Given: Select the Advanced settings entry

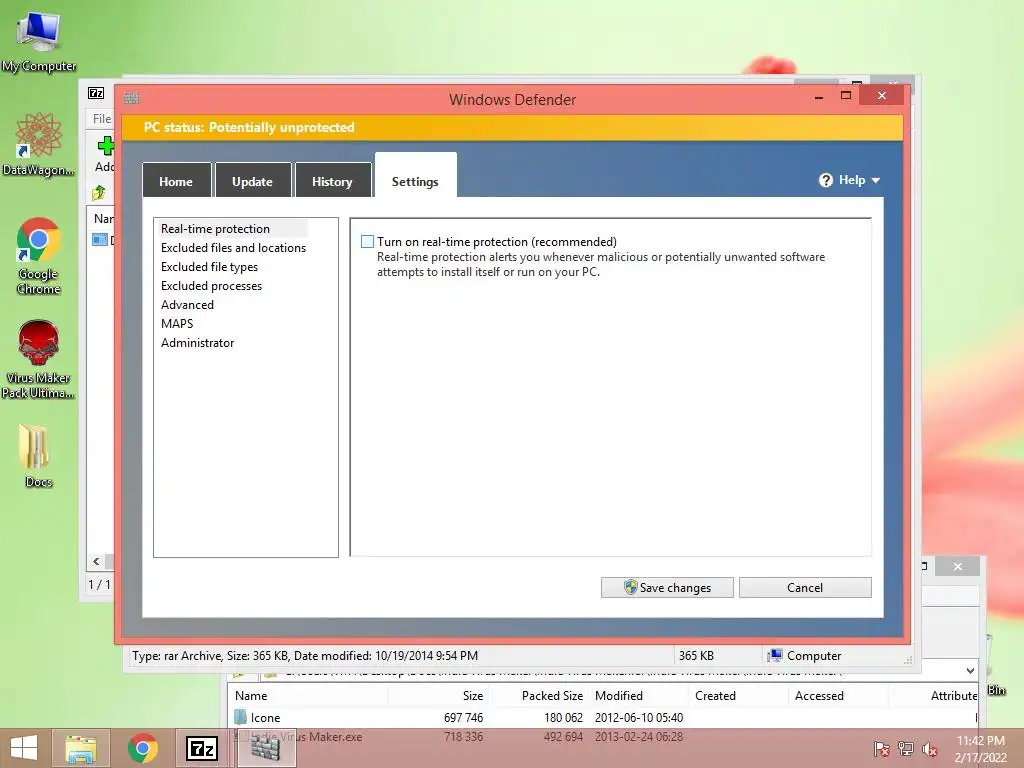Looking at the screenshot, I should click(x=187, y=304).
